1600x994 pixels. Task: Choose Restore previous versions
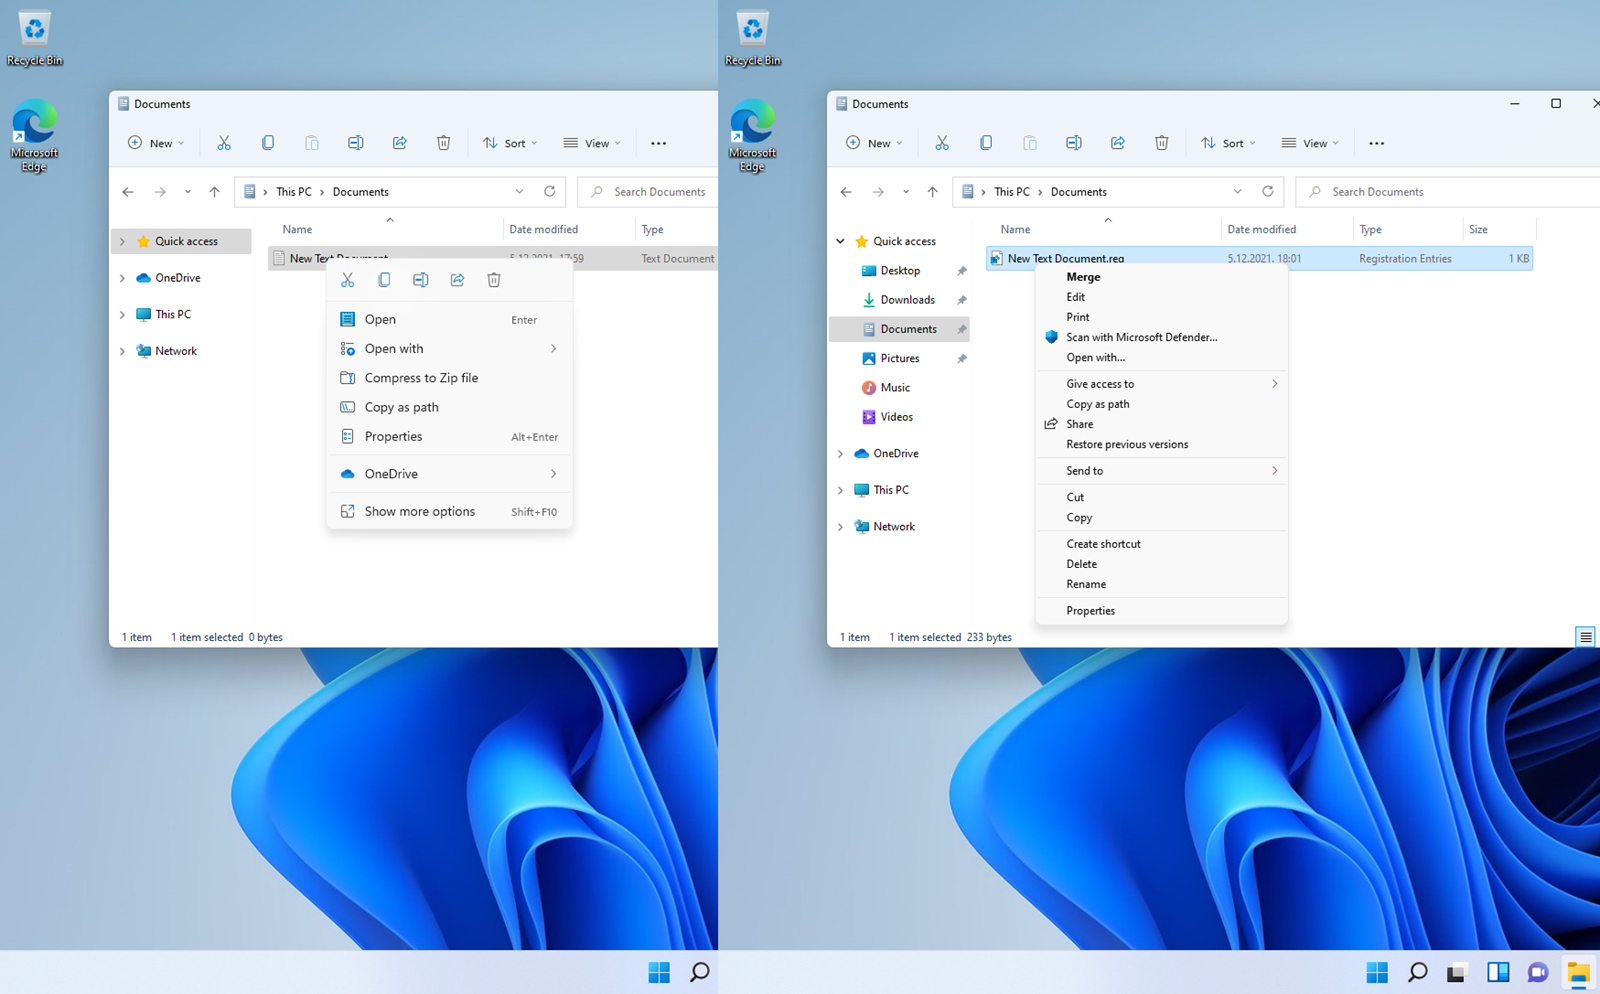click(1161, 444)
